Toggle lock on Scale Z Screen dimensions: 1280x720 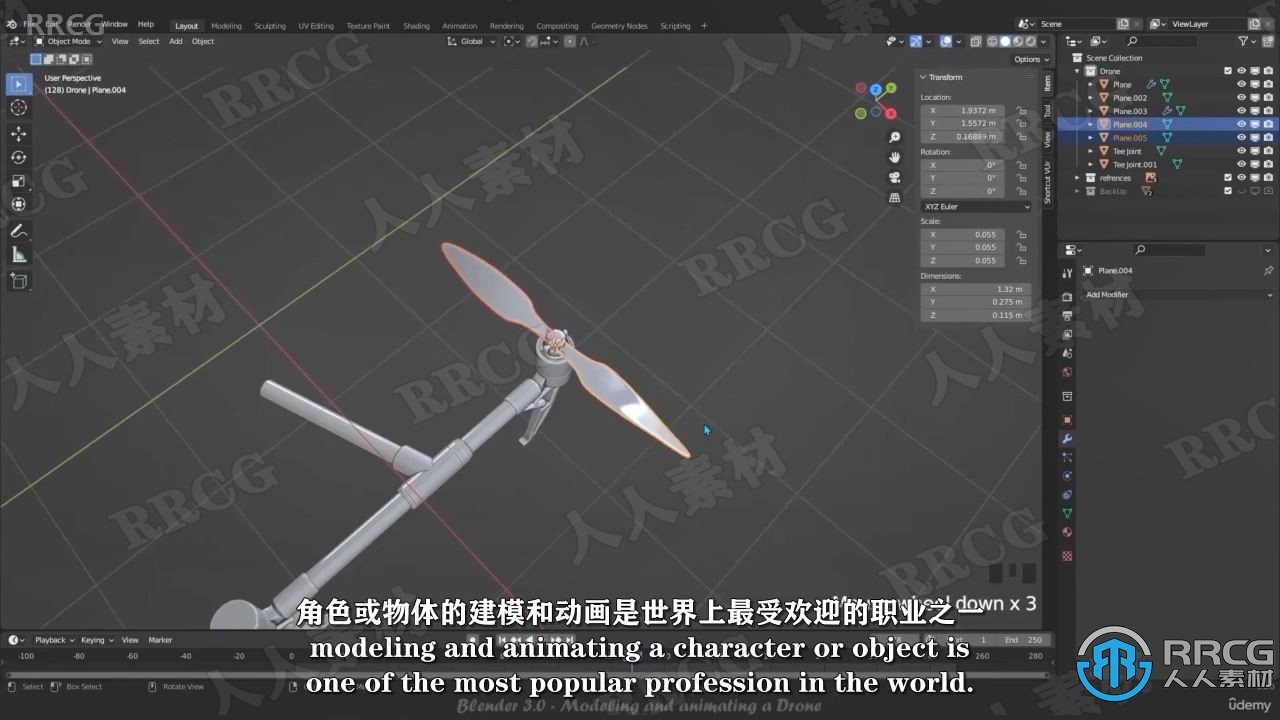tap(1021, 261)
